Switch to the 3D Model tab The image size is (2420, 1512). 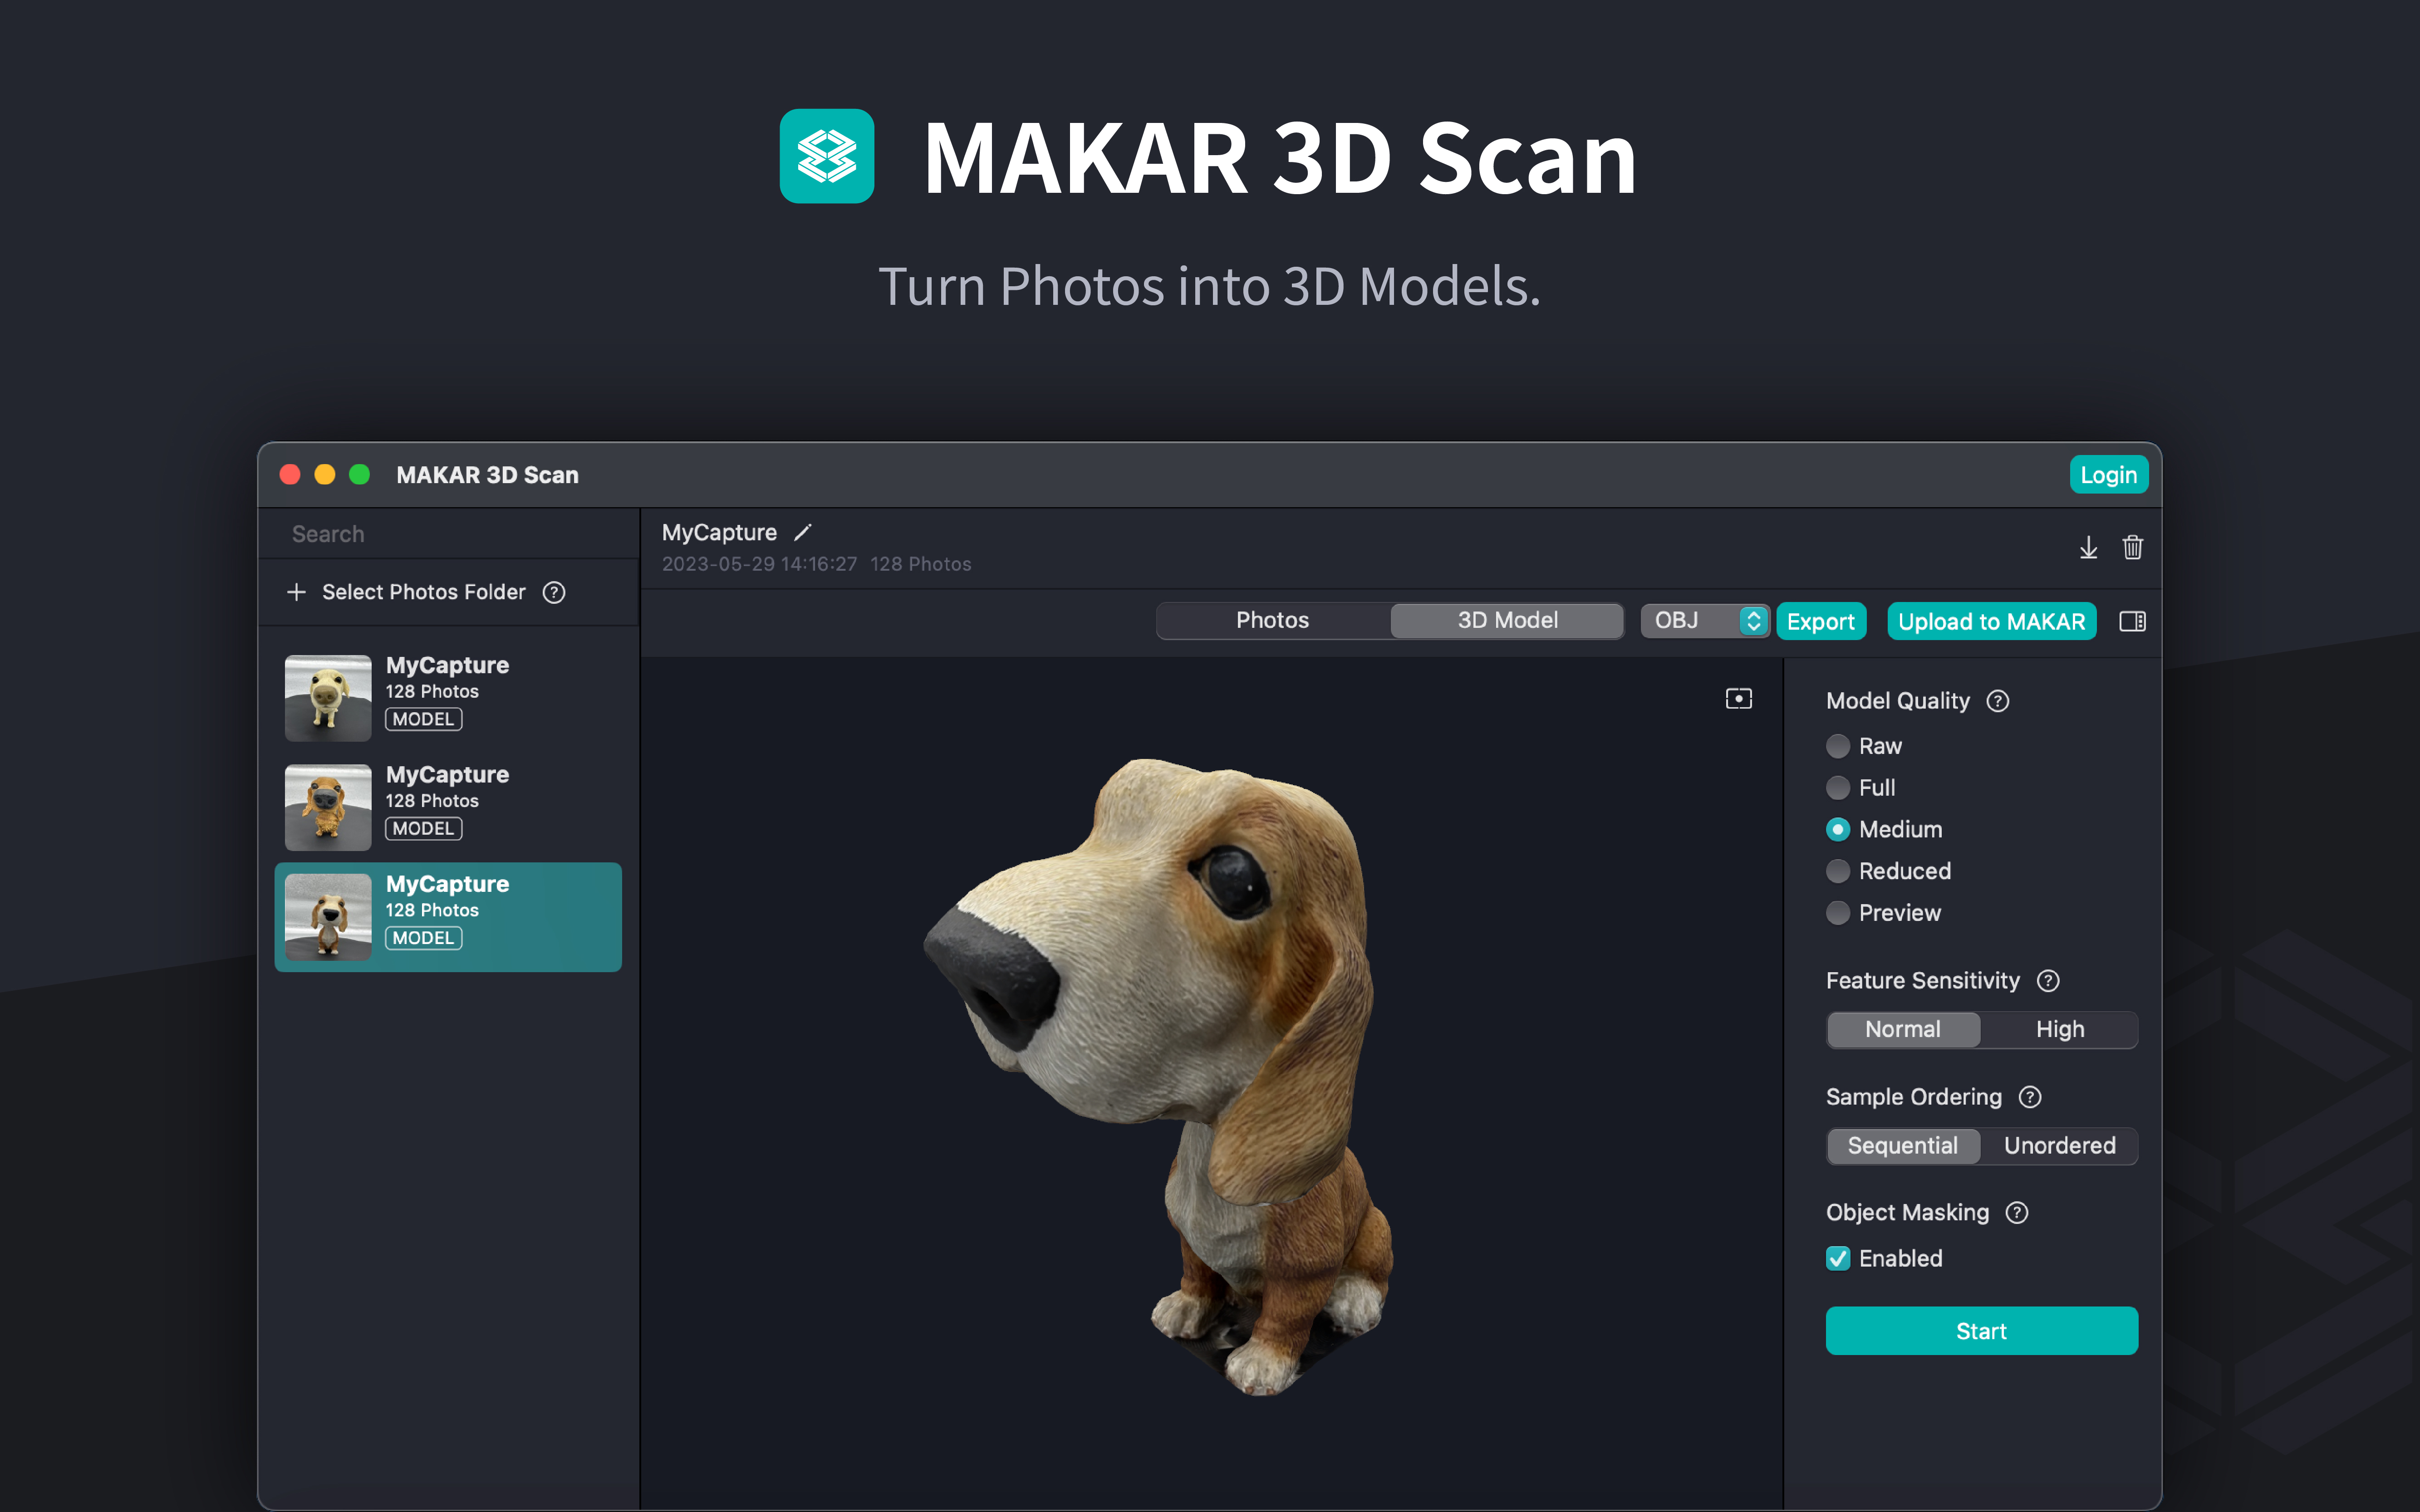1507,620
